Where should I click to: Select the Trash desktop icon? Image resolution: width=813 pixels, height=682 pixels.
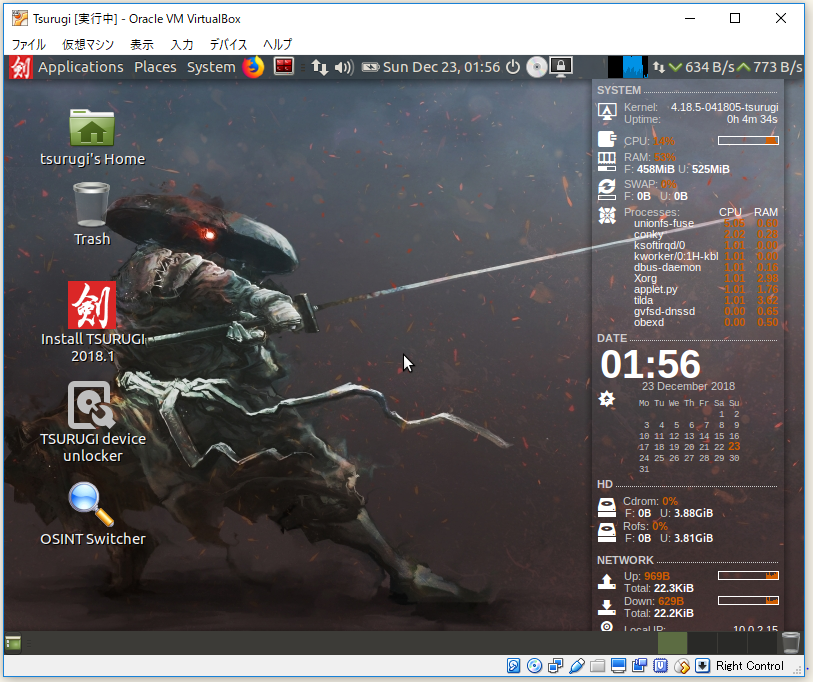(x=92, y=213)
